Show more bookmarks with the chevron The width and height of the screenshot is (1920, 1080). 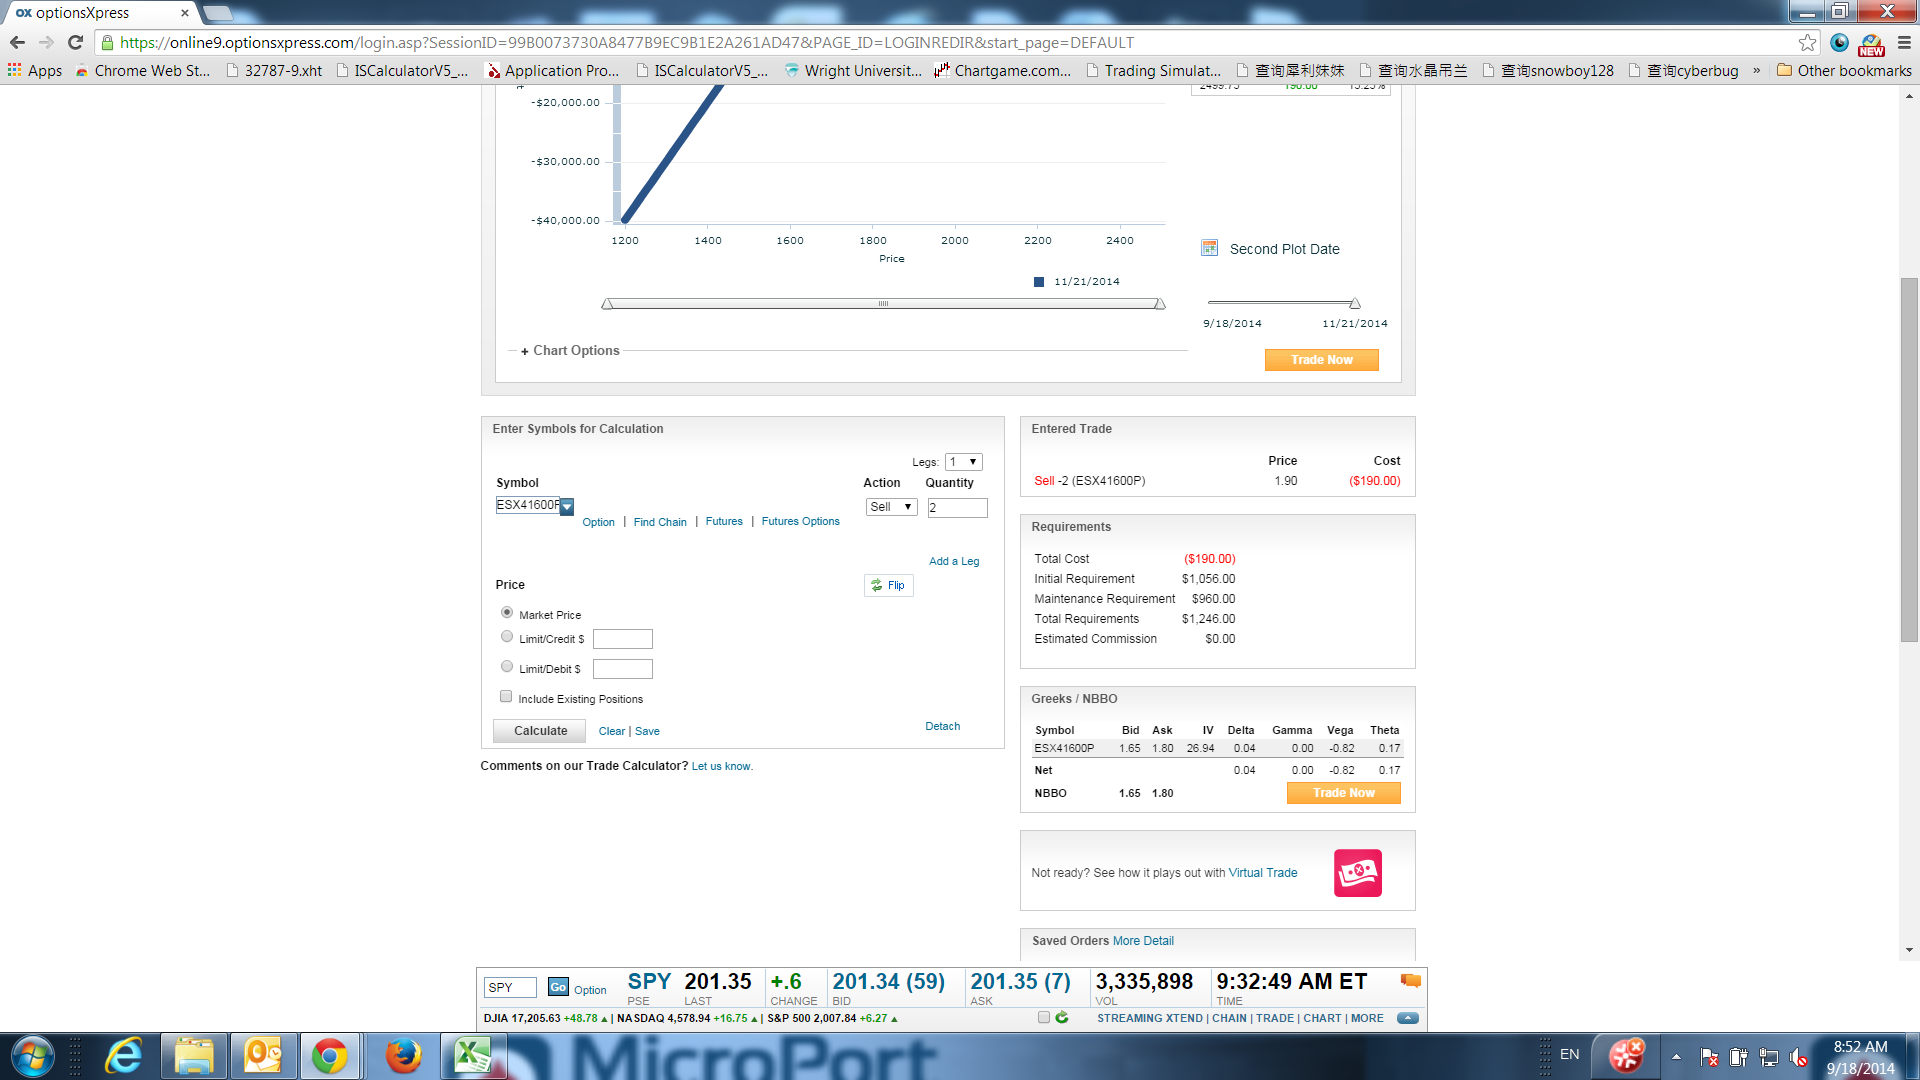point(1756,71)
